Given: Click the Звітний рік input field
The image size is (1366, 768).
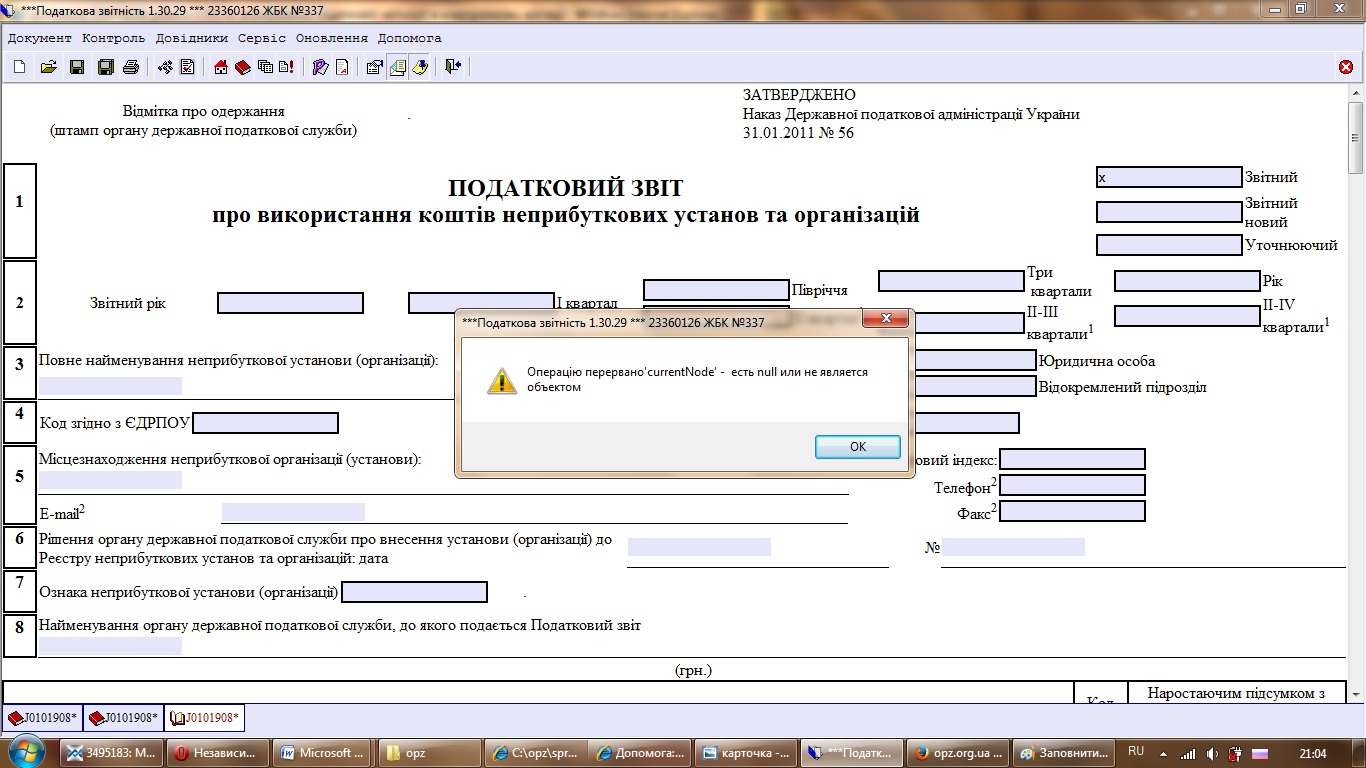Looking at the screenshot, I should tap(290, 303).
